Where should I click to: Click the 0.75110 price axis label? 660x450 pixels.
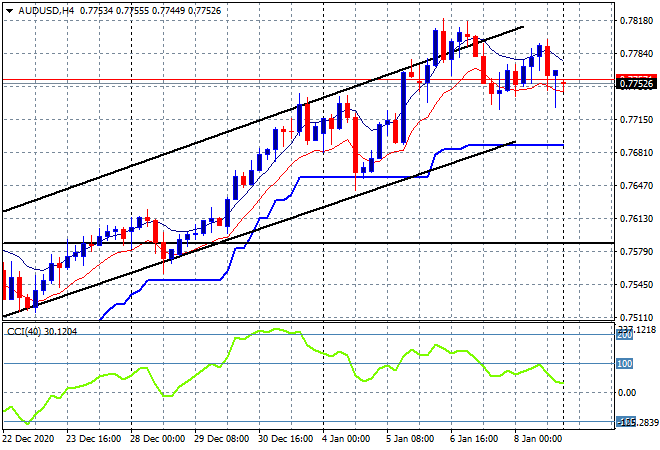[636, 317]
